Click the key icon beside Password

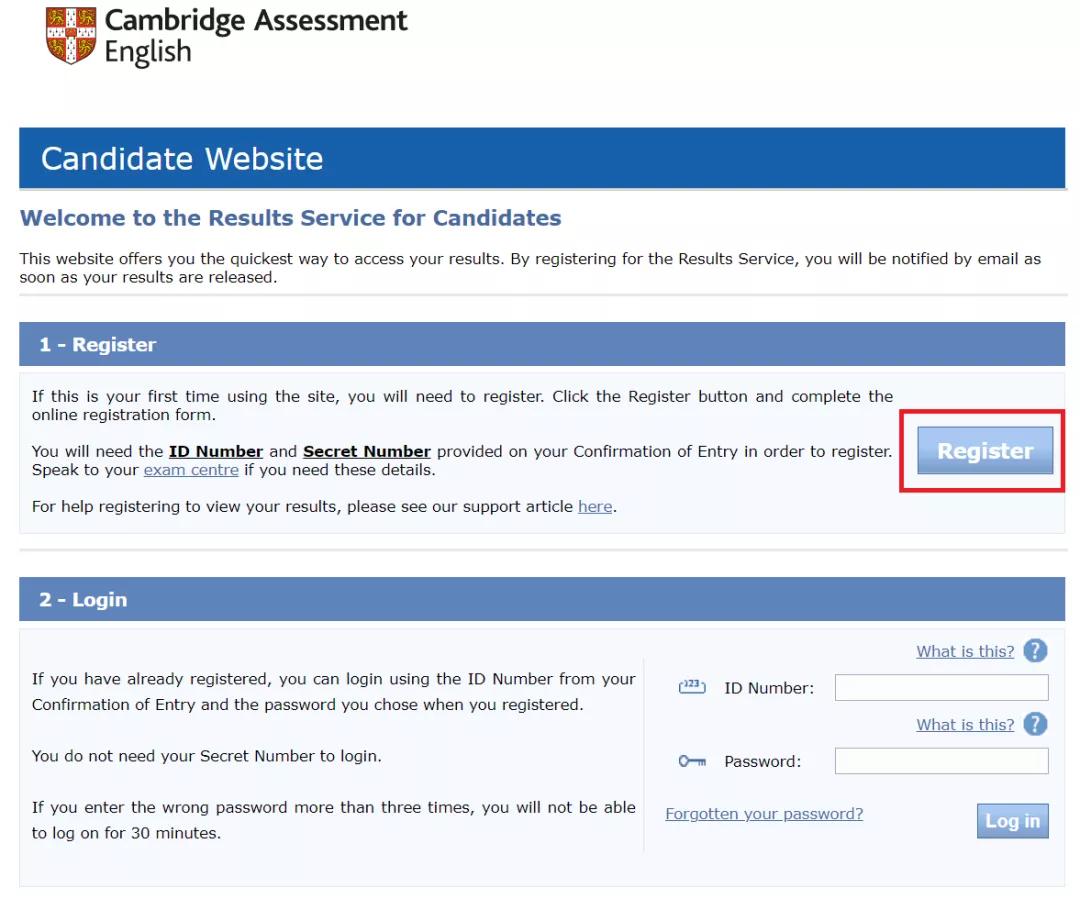(692, 761)
